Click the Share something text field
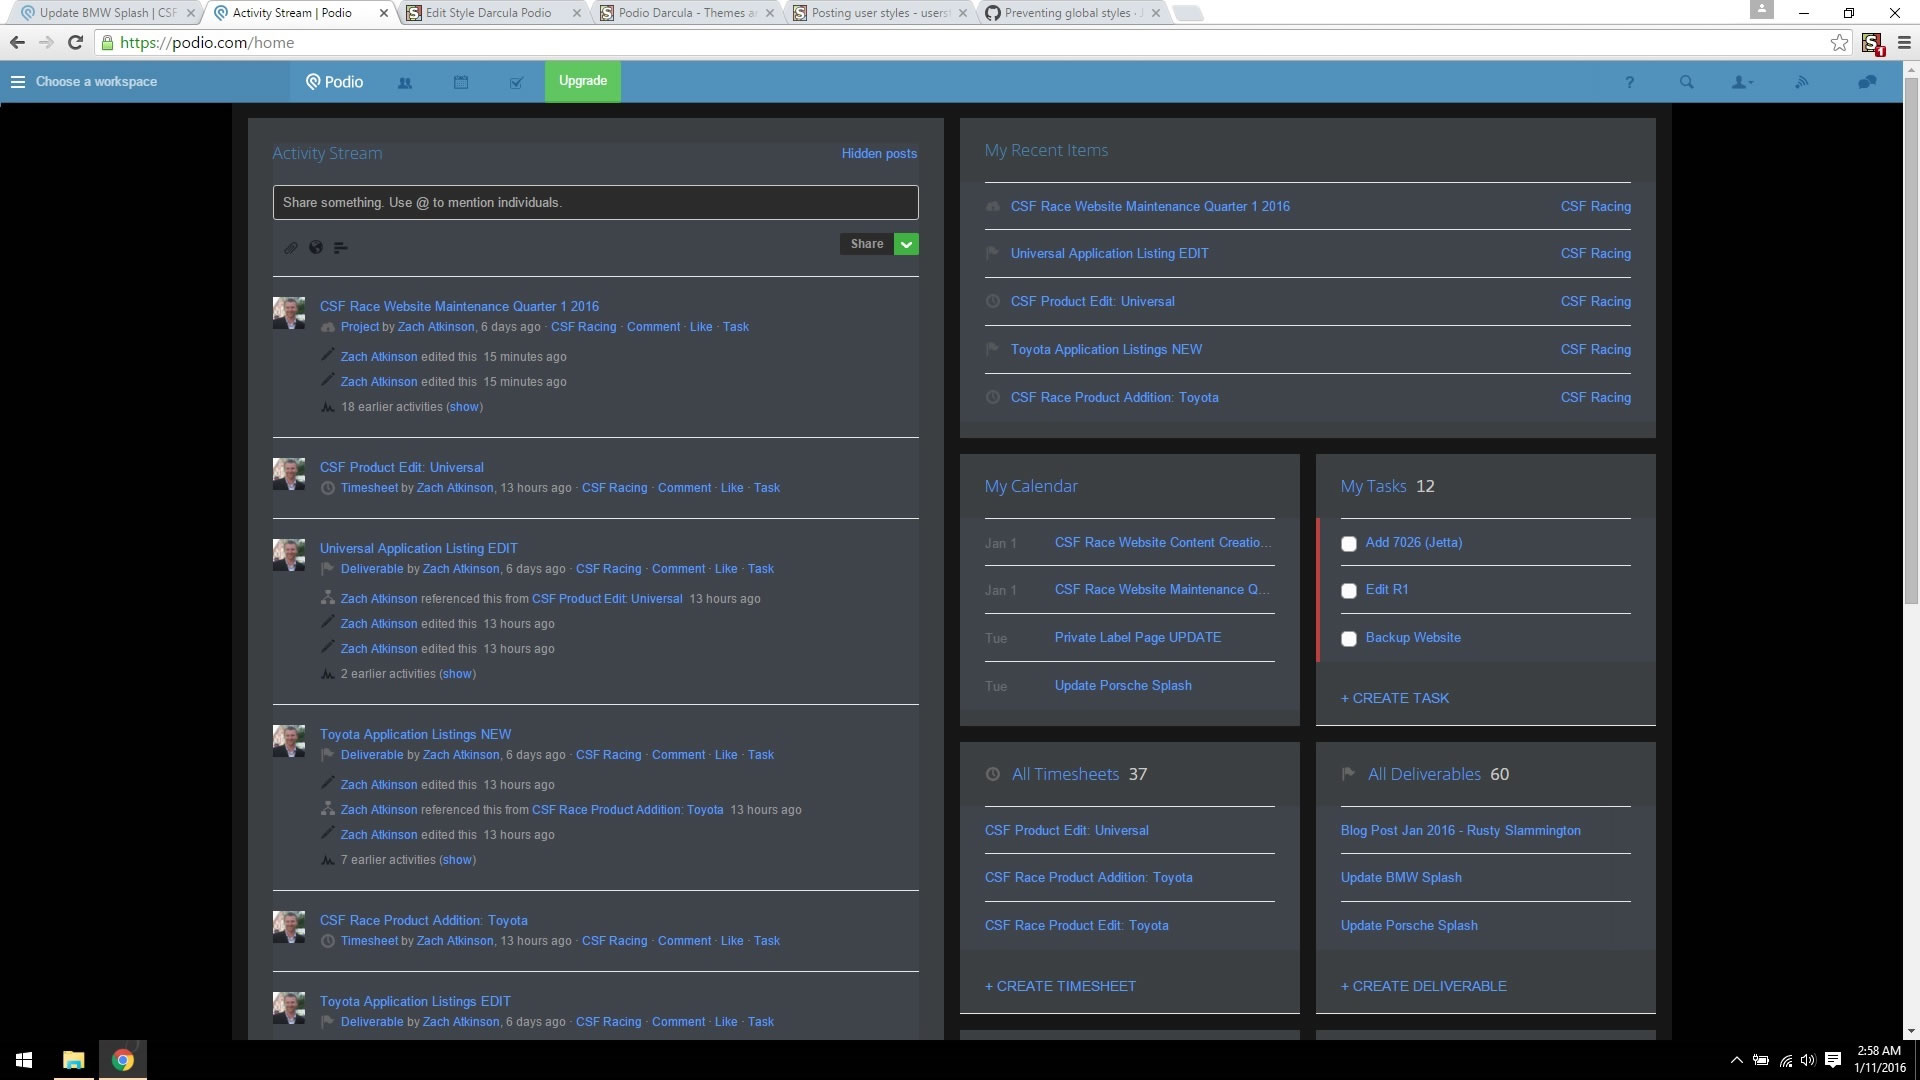Image resolution: width=1920 pixels, height=1080 pixels. [x=595, y=203]
